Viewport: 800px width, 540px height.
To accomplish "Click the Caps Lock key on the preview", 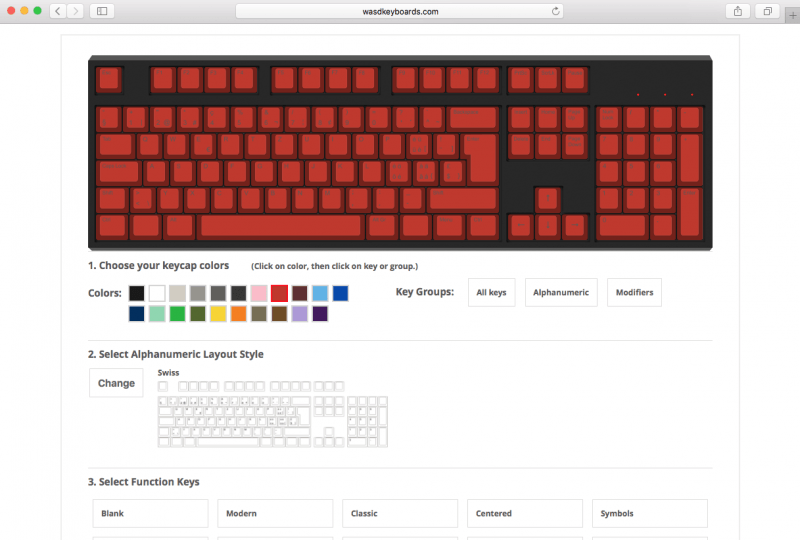I will [x=119, y=172].
